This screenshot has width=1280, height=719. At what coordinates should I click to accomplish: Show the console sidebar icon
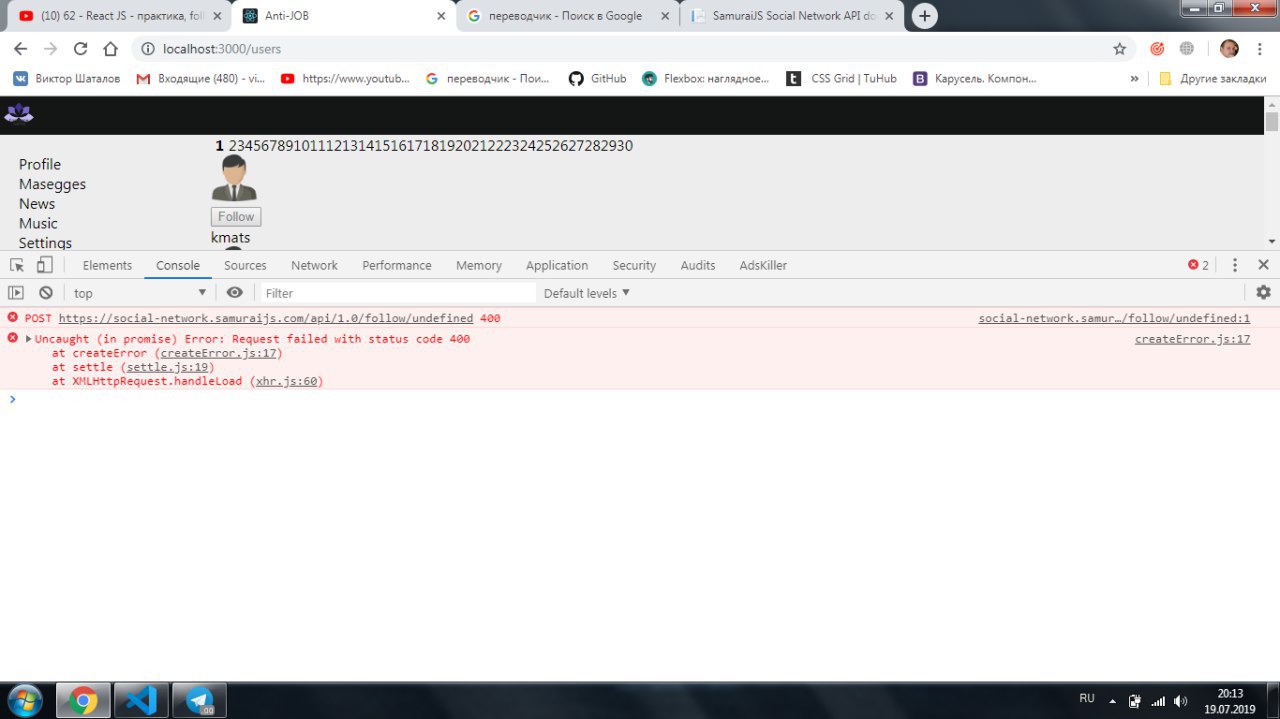click(16, 293)
